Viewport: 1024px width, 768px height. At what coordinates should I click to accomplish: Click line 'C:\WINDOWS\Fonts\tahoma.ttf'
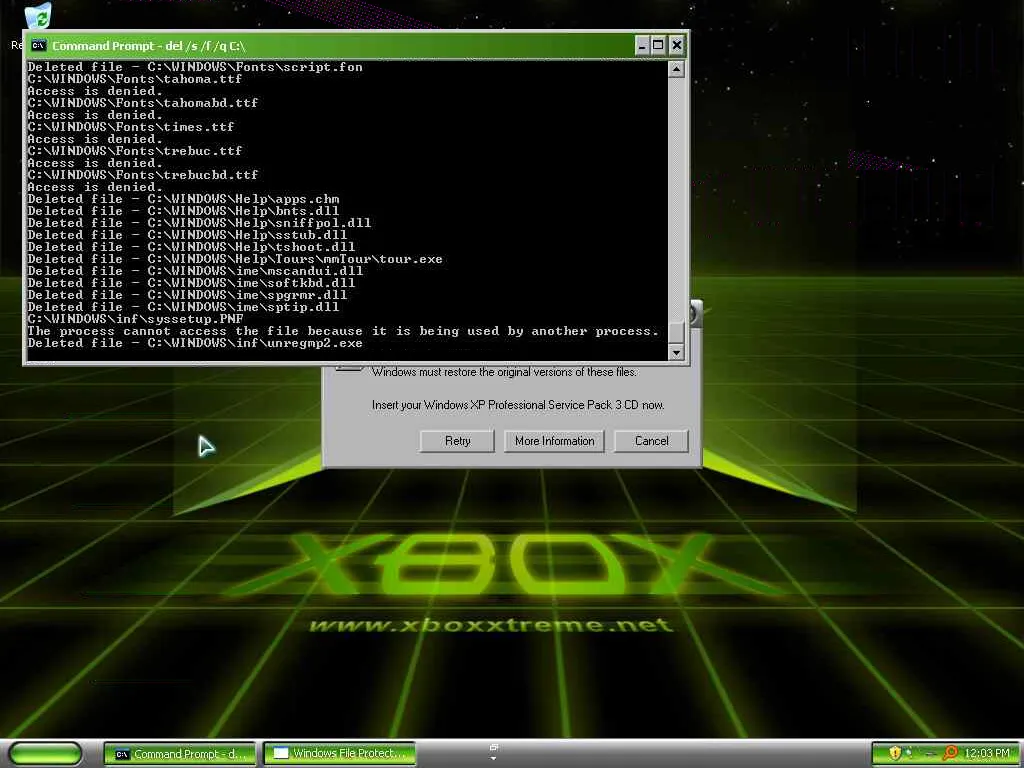click(x=135, y=79)
